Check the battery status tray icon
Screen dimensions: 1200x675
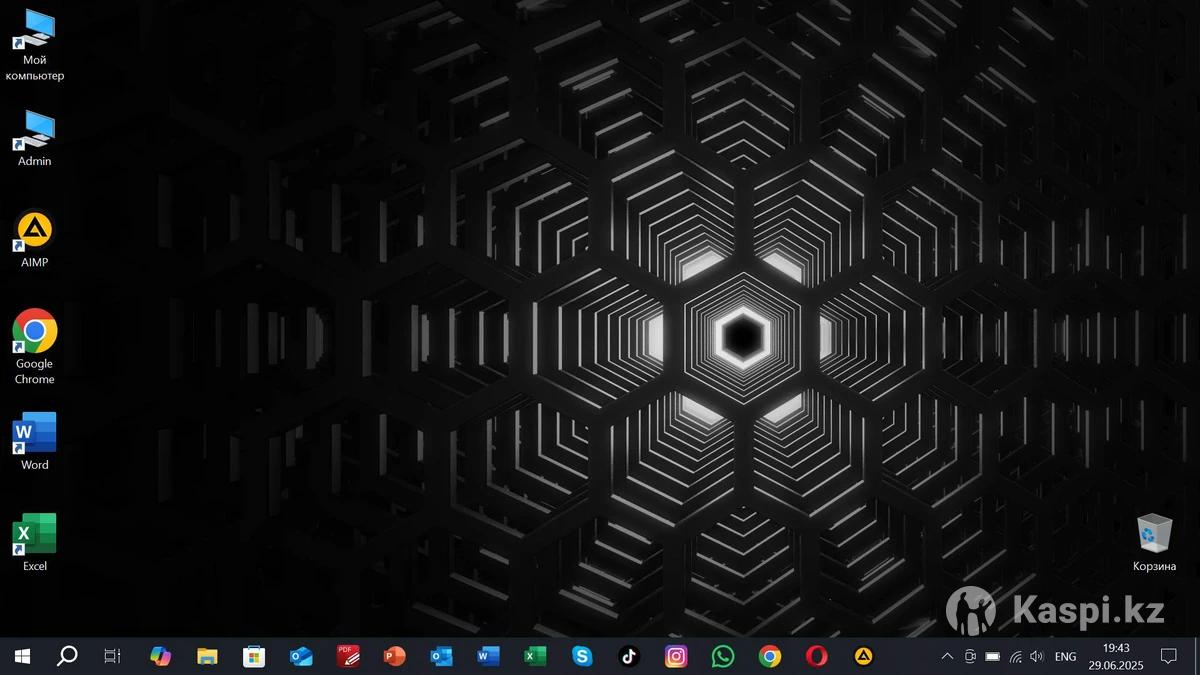[x=993, y=657]
